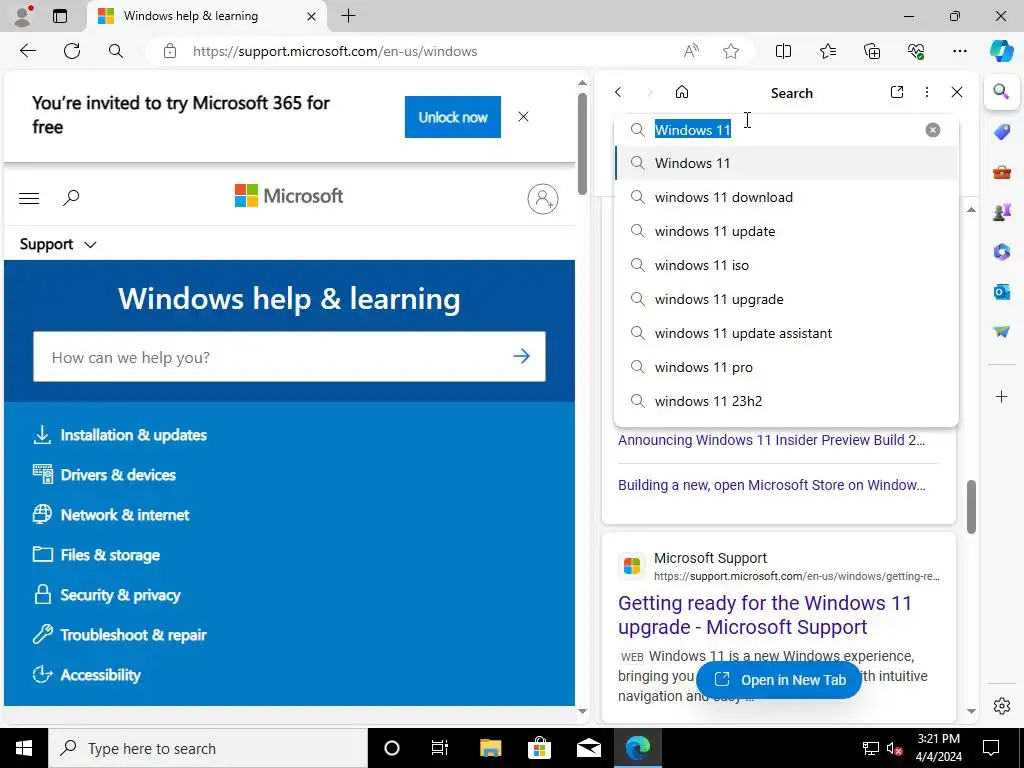The width and height of the screenshot is (1024, 768).
Task: Select 'windows 11 pro' suggestion
Action: pos(786,367)
